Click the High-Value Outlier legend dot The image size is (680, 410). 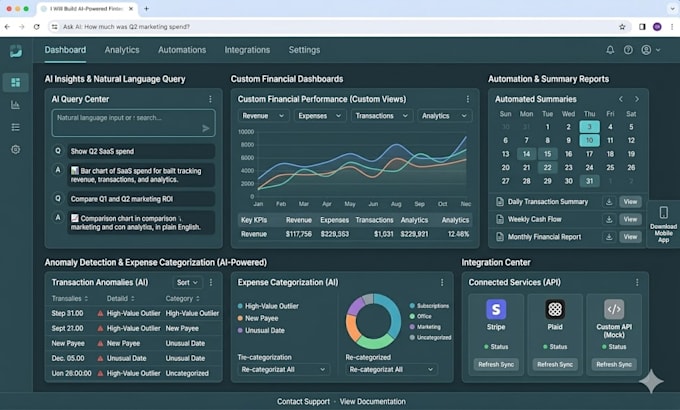coord(240,306)
